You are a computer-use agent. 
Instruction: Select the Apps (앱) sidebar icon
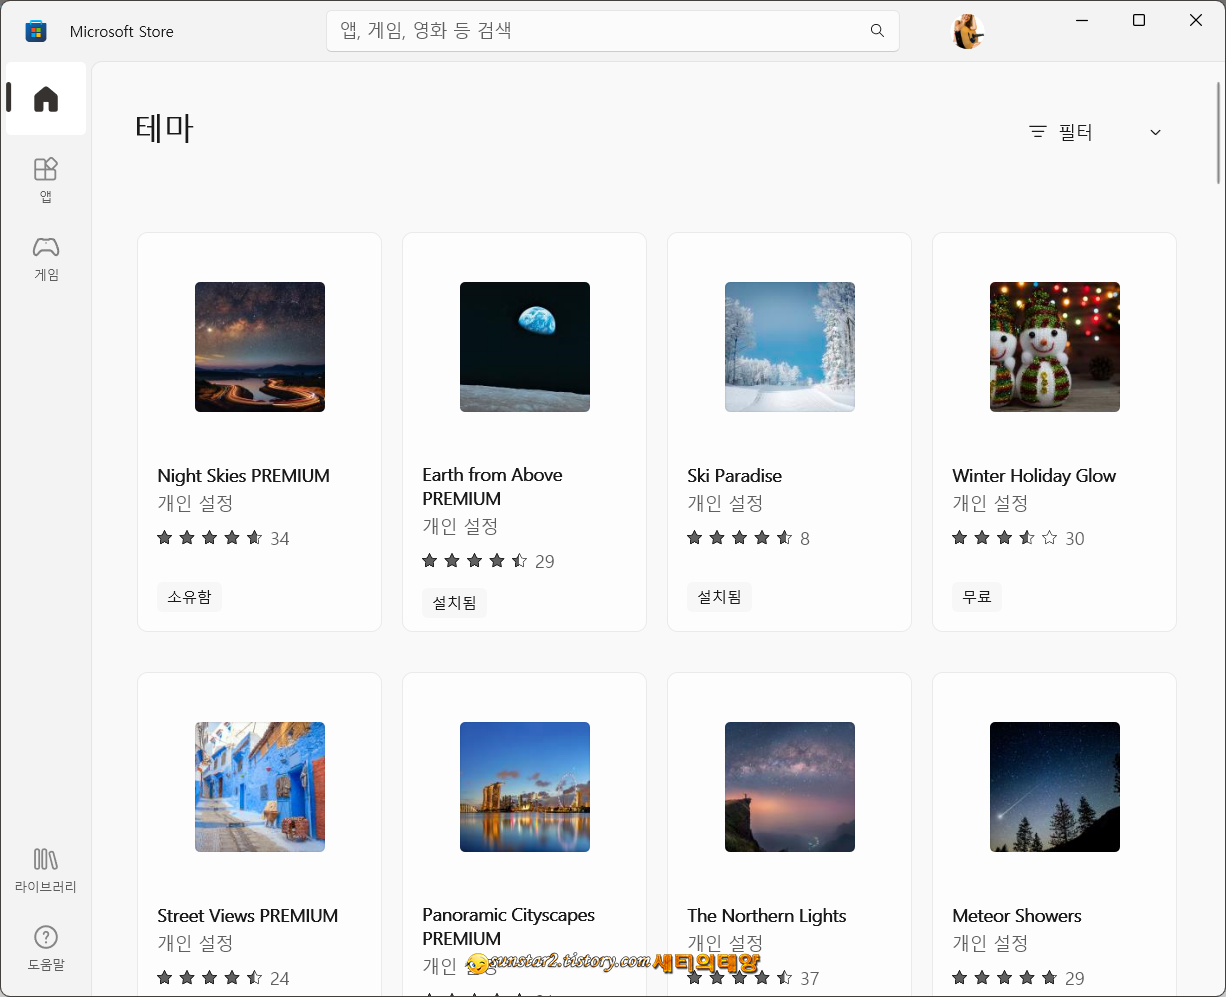tap(45, 180)
